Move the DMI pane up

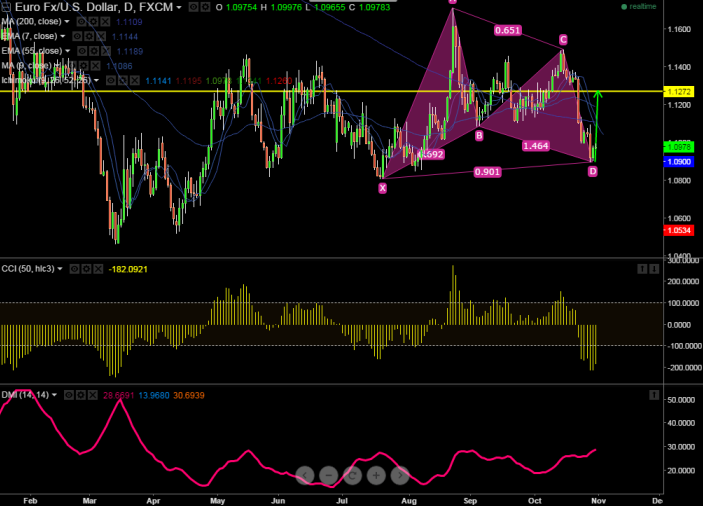[x=654, y=395]
